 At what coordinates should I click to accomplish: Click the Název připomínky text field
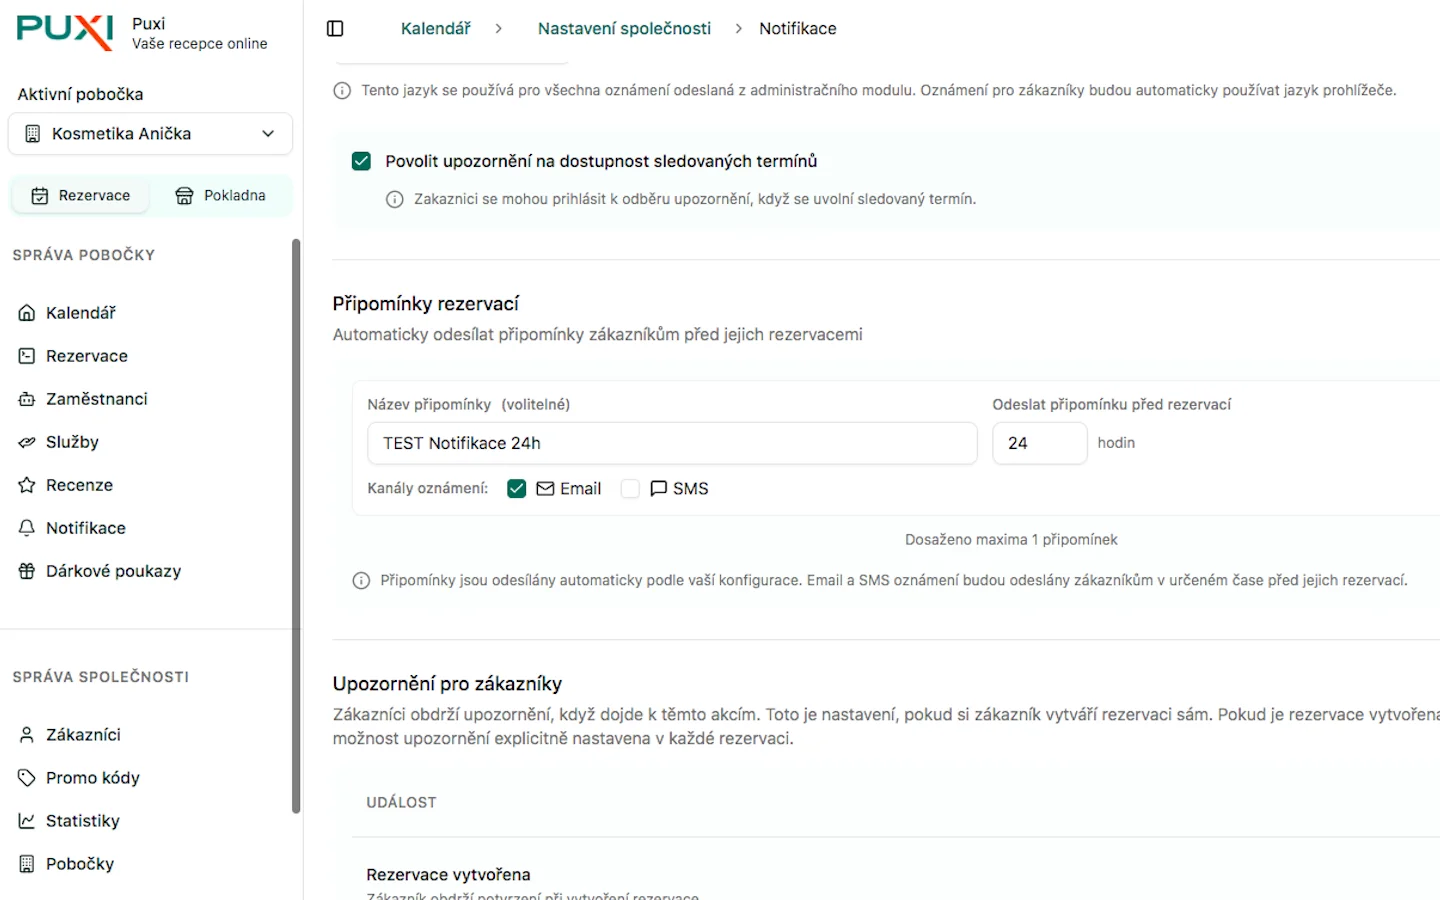pyautogui.click(x=671, y=443)
